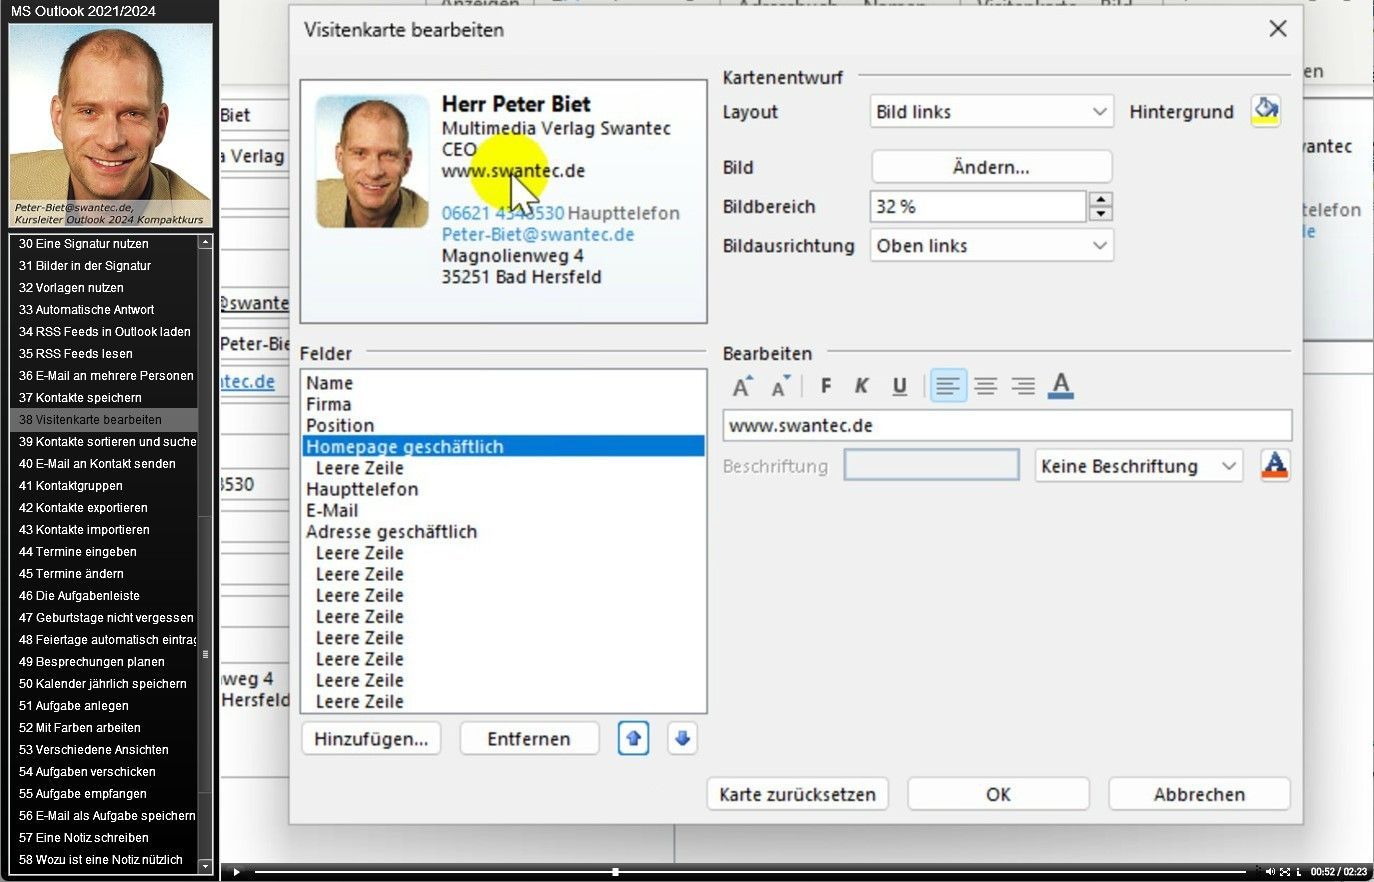Click the label color icon beside Keine Beschriftung

[1274, 466]
